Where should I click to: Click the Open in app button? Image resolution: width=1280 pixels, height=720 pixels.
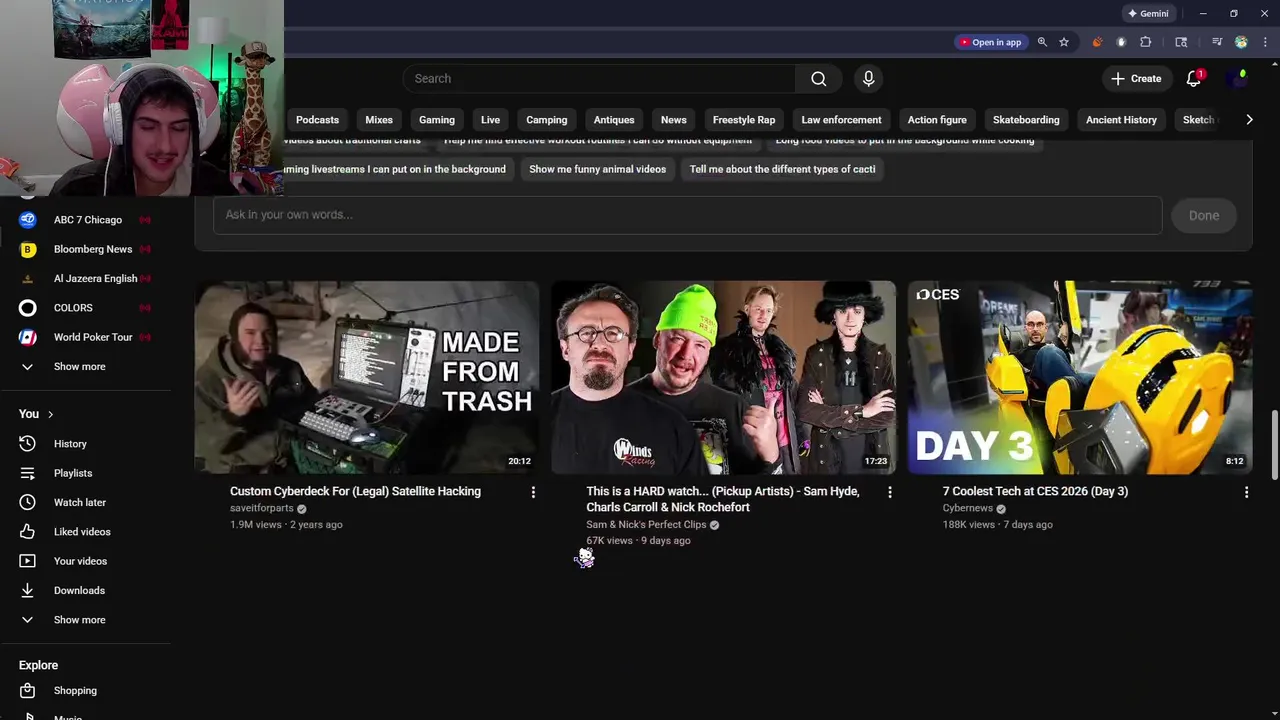tap(990, 42)
